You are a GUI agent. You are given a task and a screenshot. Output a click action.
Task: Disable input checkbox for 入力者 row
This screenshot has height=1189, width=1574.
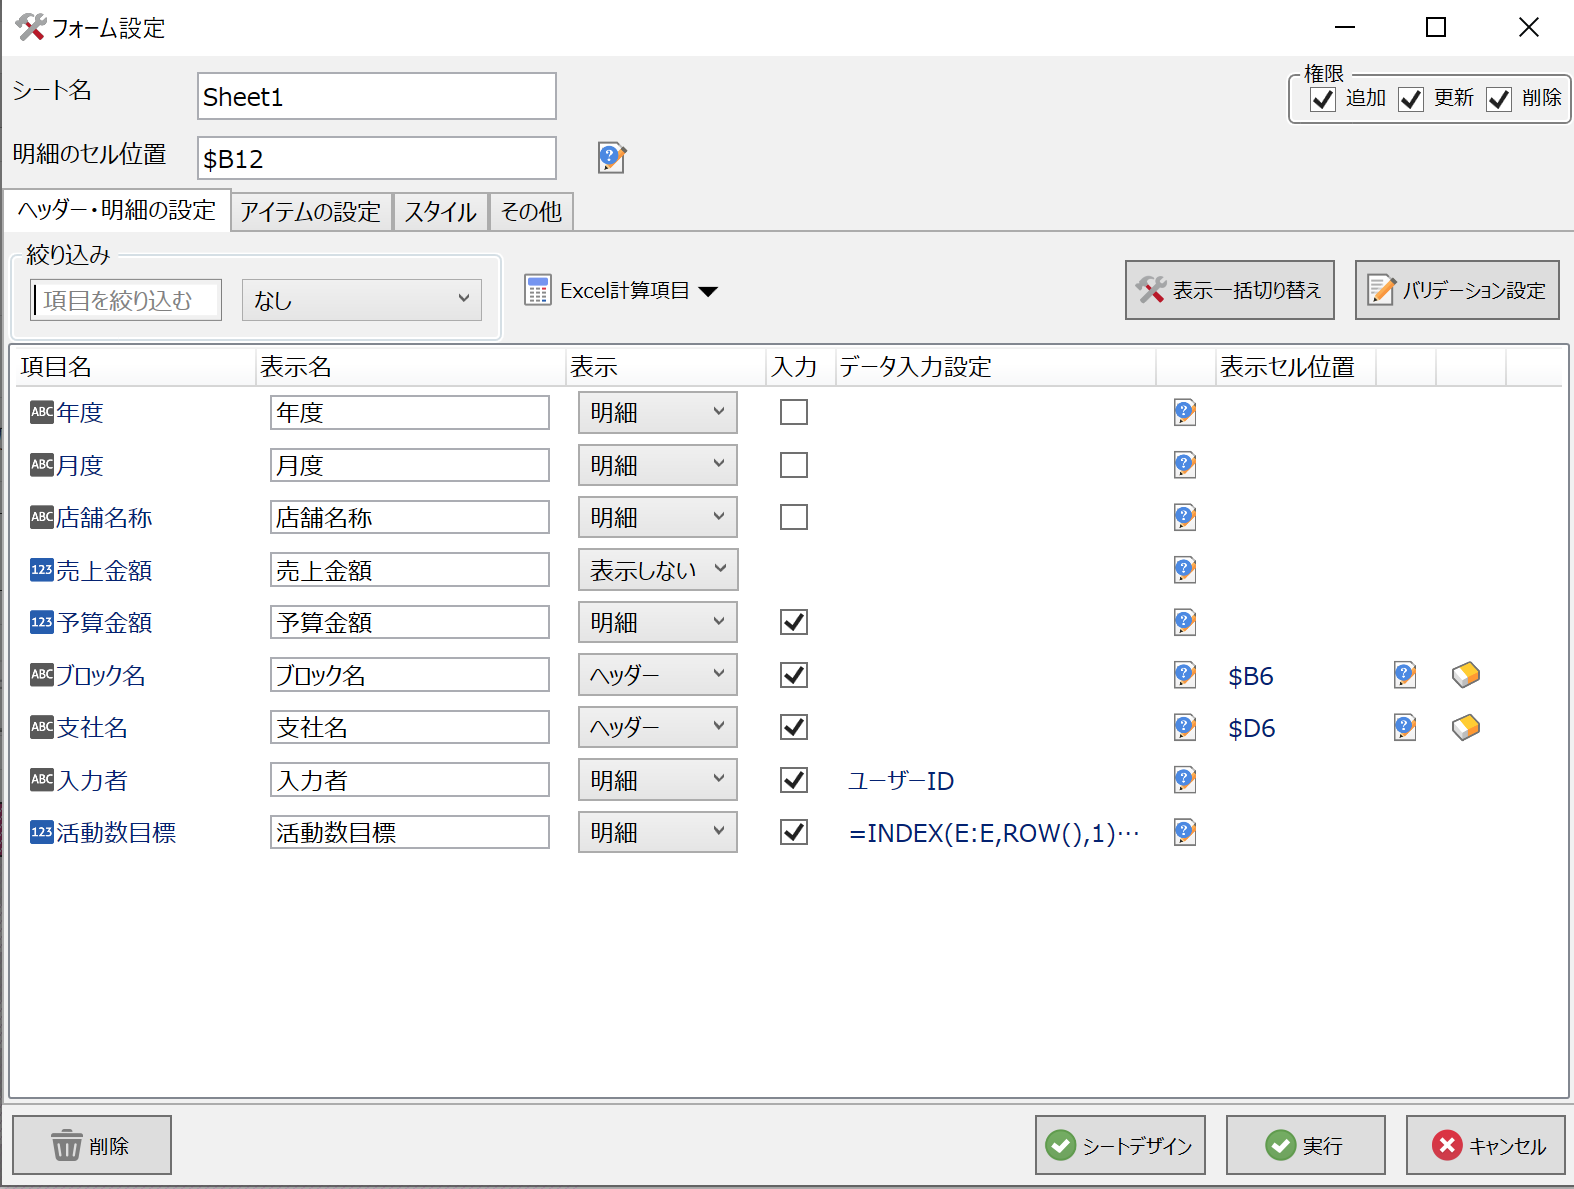point(794,780)
